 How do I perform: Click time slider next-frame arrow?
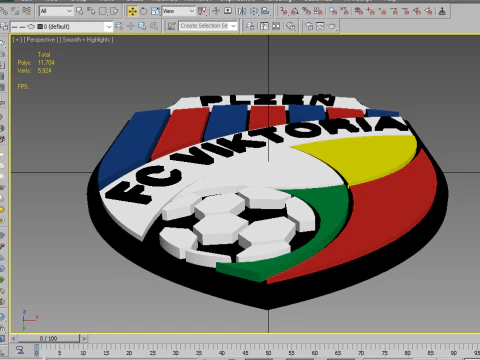click(84, 338)
